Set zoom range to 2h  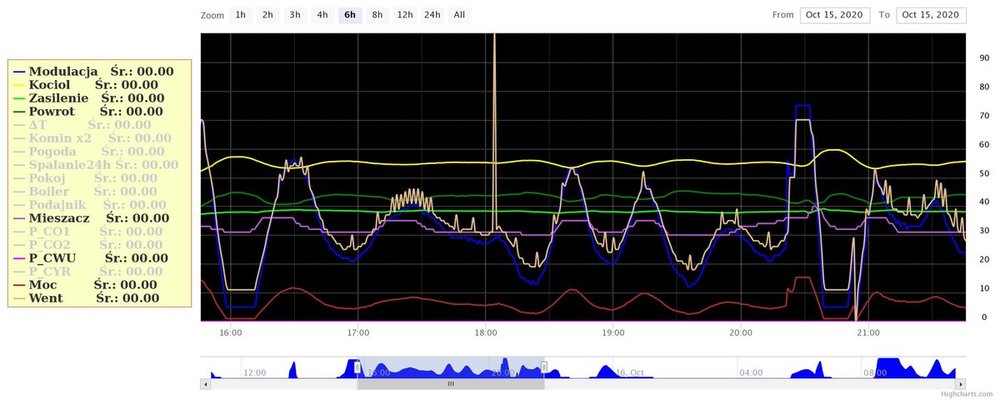click(268, 15)
